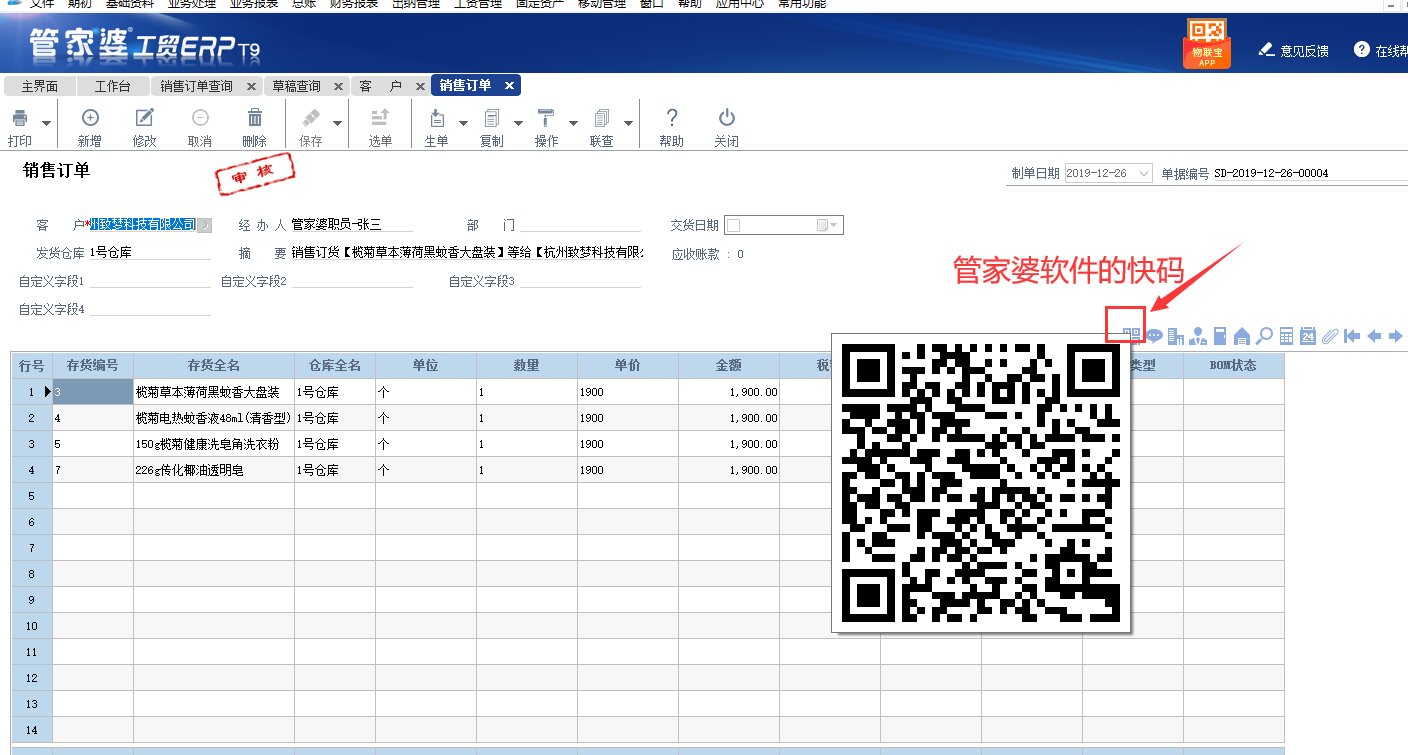The width and height of the screenshot is (1408, 755).
Task: Expand the 操作 dropdown arrow
Action: [573, 123]
